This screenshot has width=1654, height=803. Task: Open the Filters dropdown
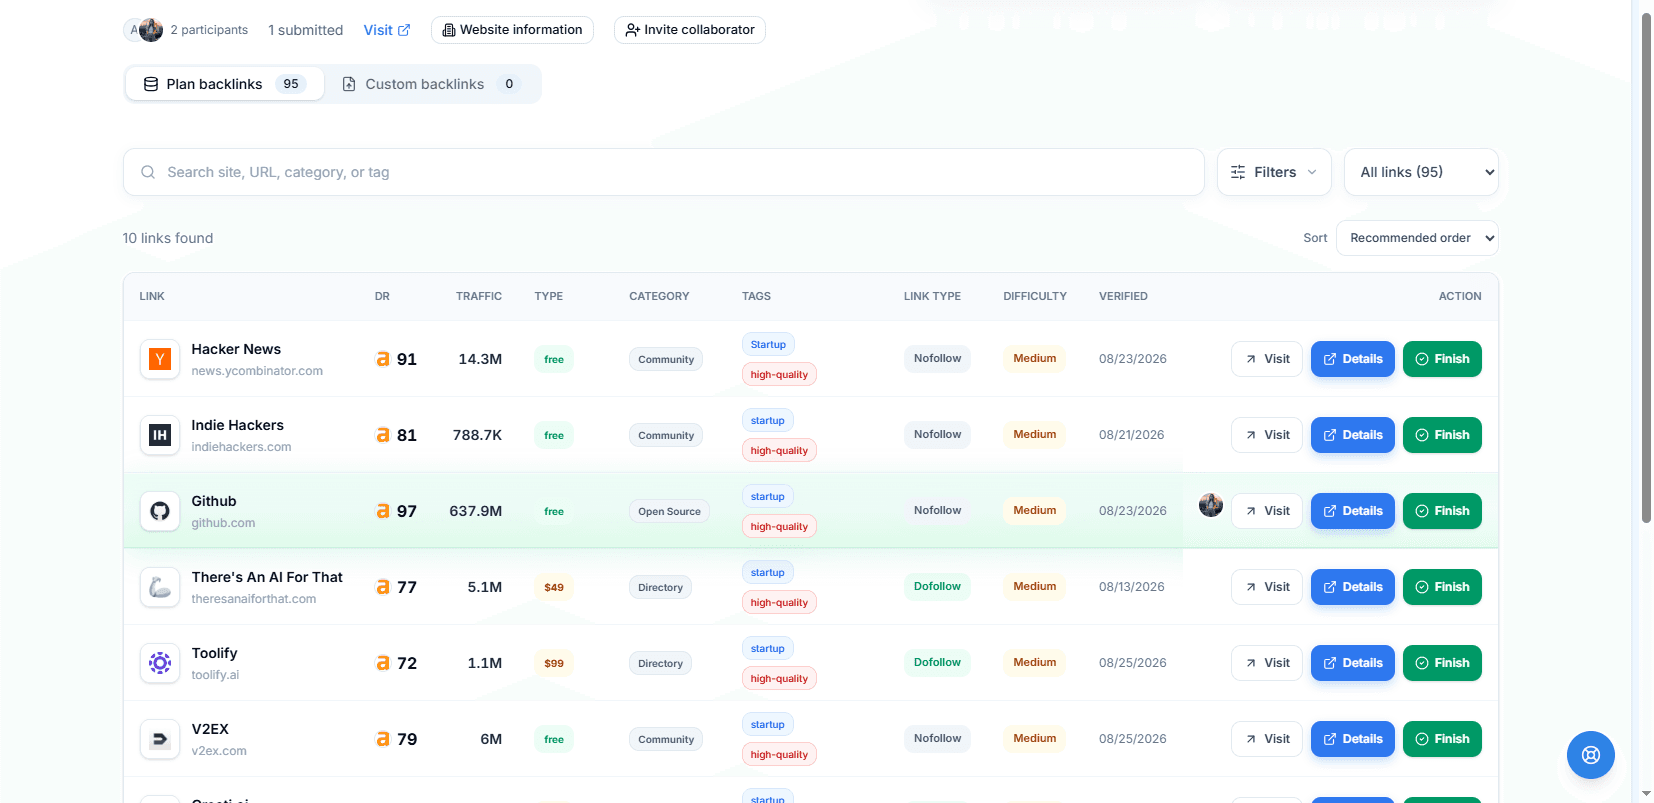point(1274,172)
